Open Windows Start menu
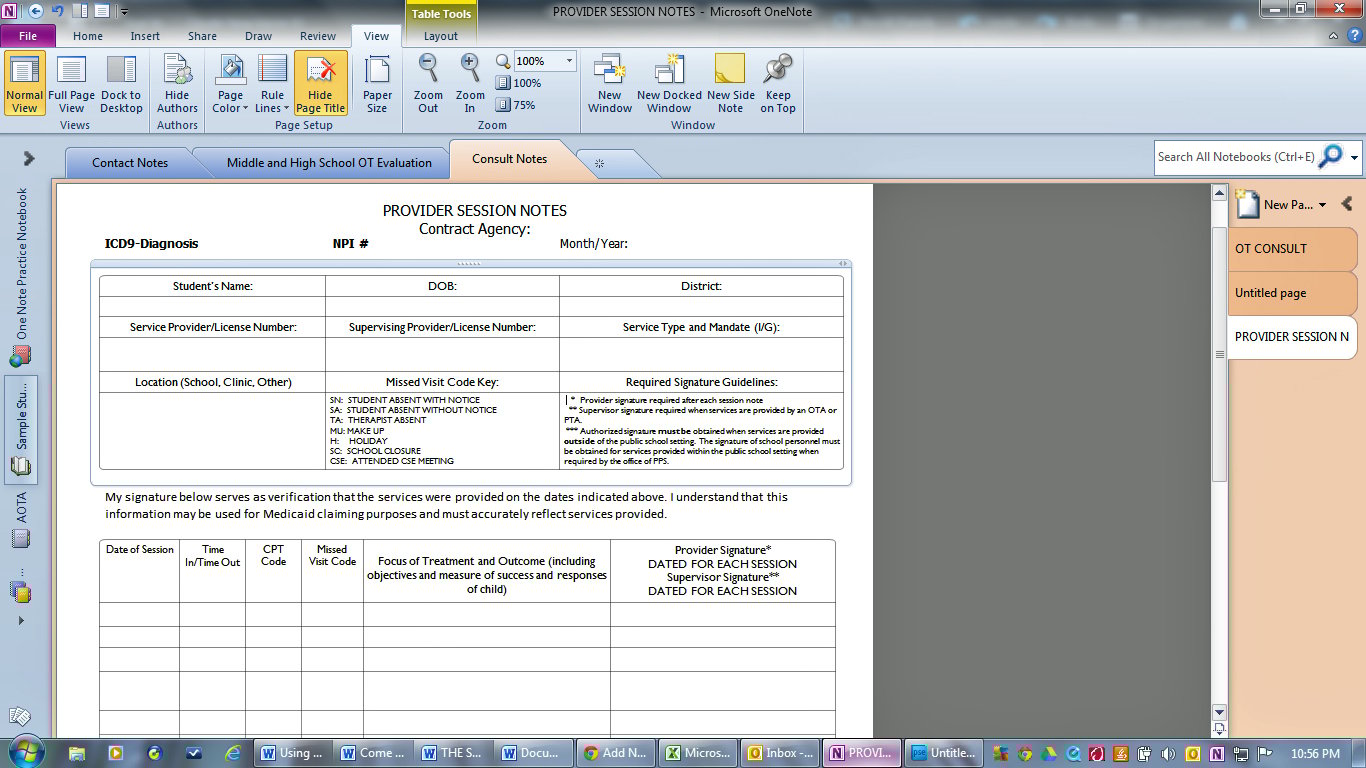Screen dimensions: 1366x768 point(25,752)
